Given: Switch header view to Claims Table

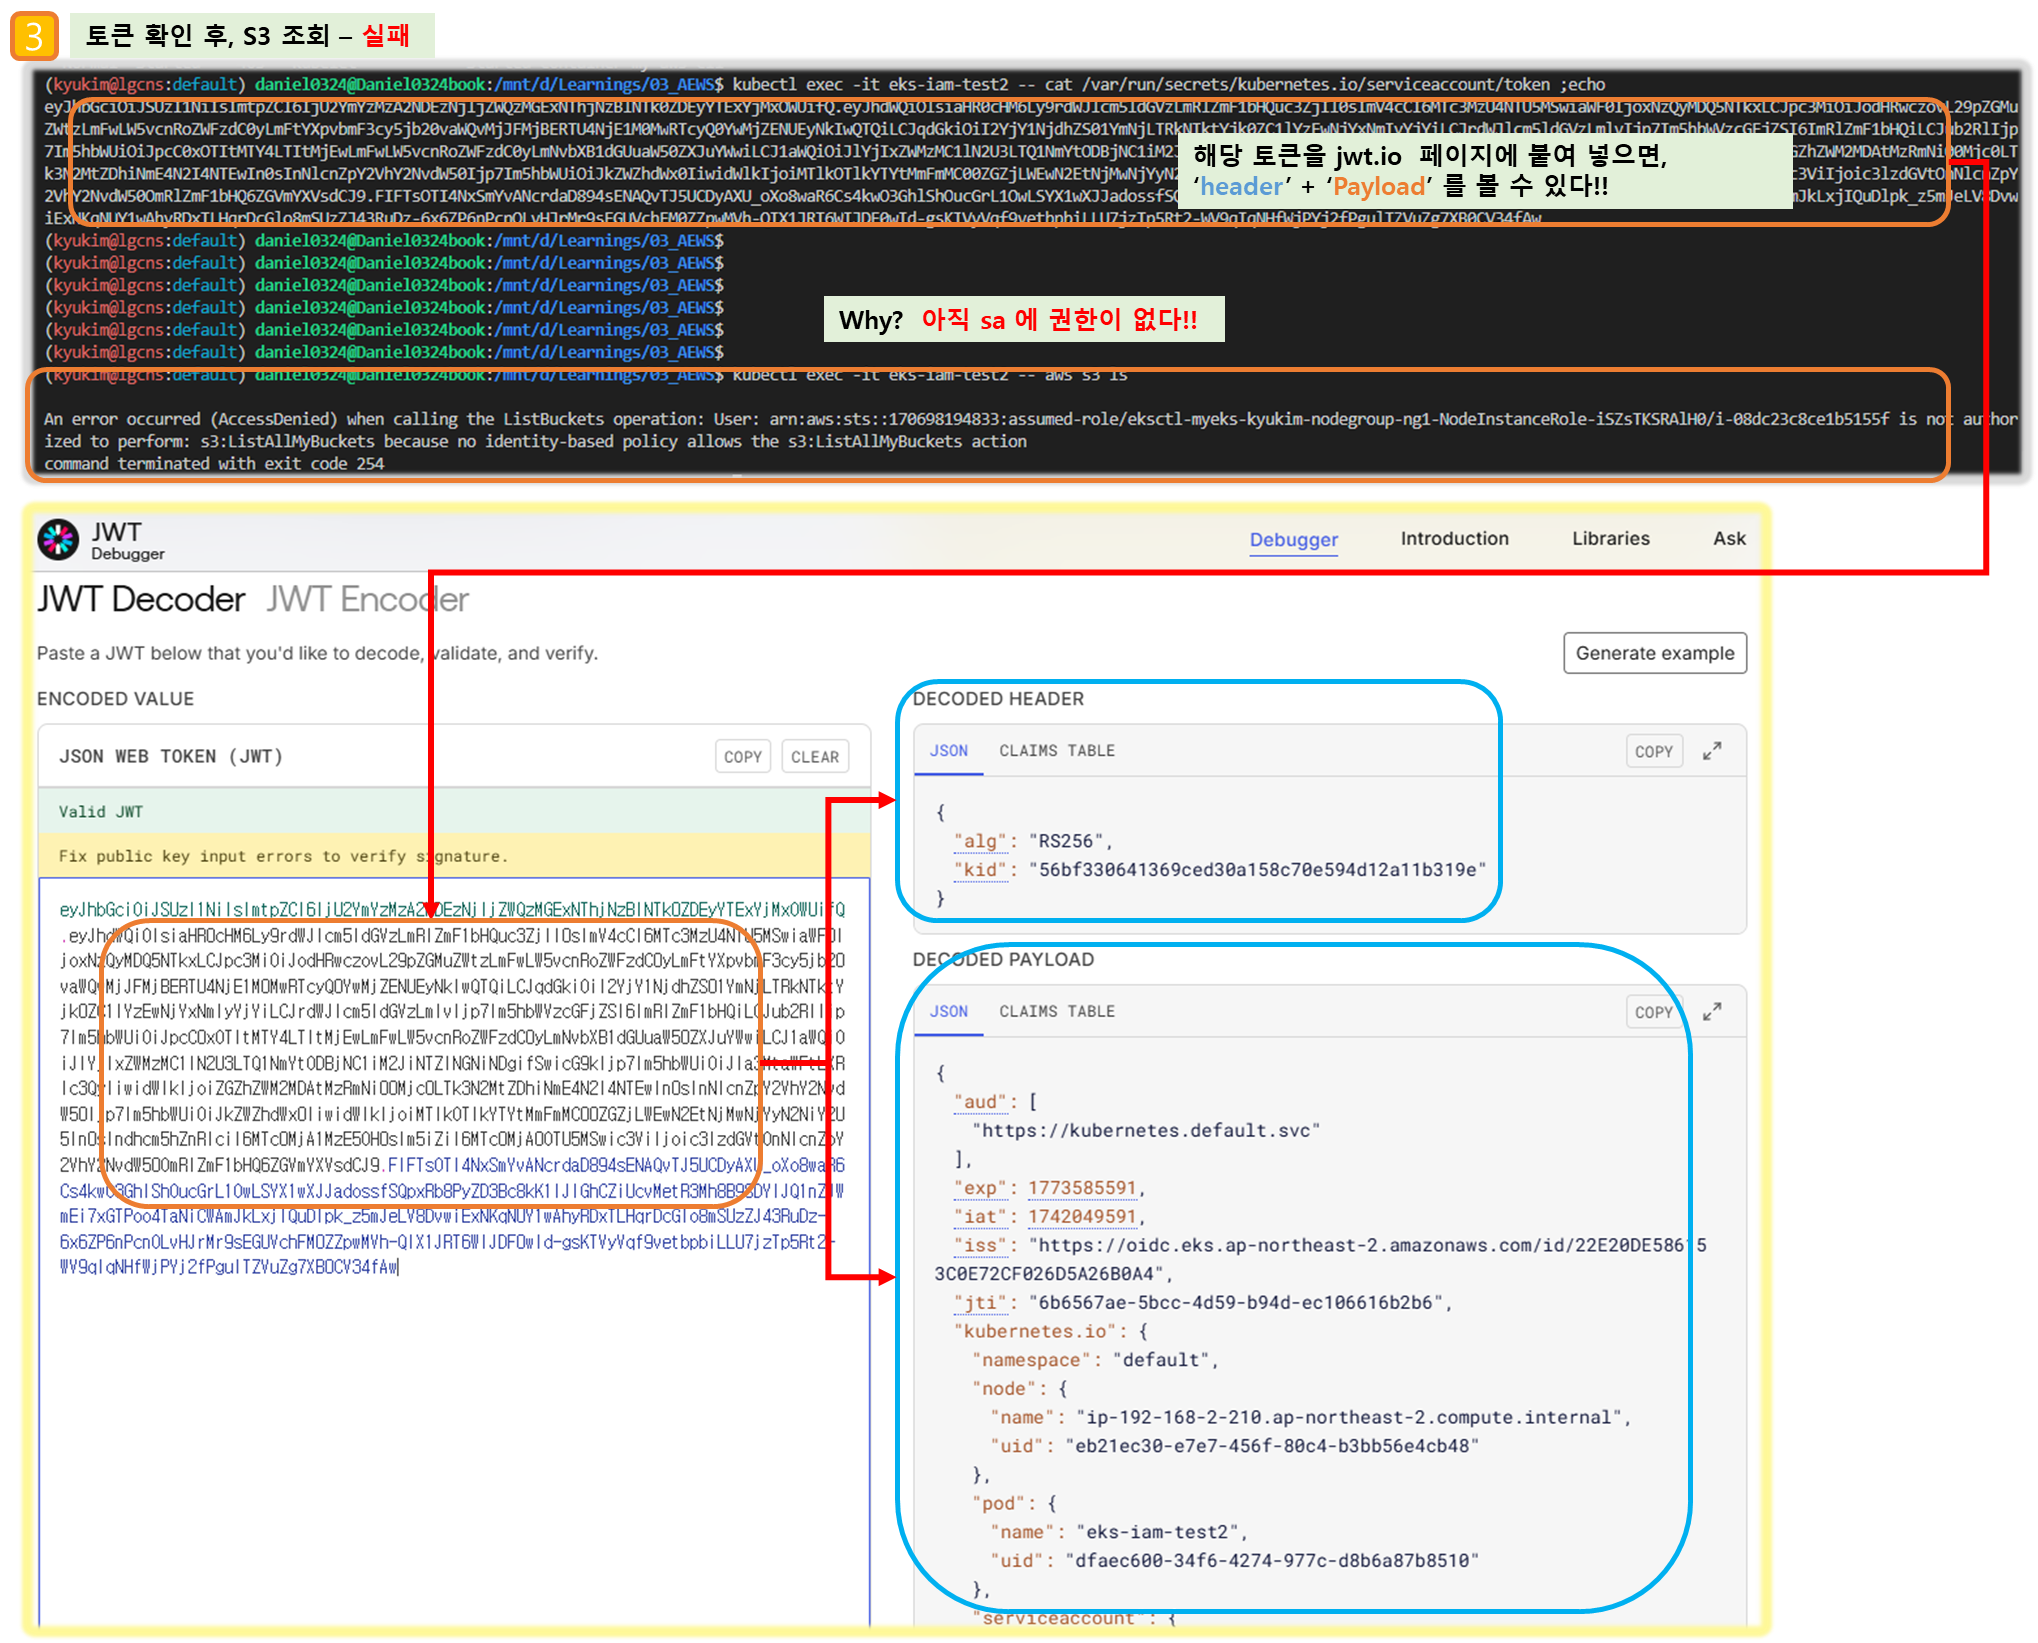Looking at the screenshot, I should 1056,751.
